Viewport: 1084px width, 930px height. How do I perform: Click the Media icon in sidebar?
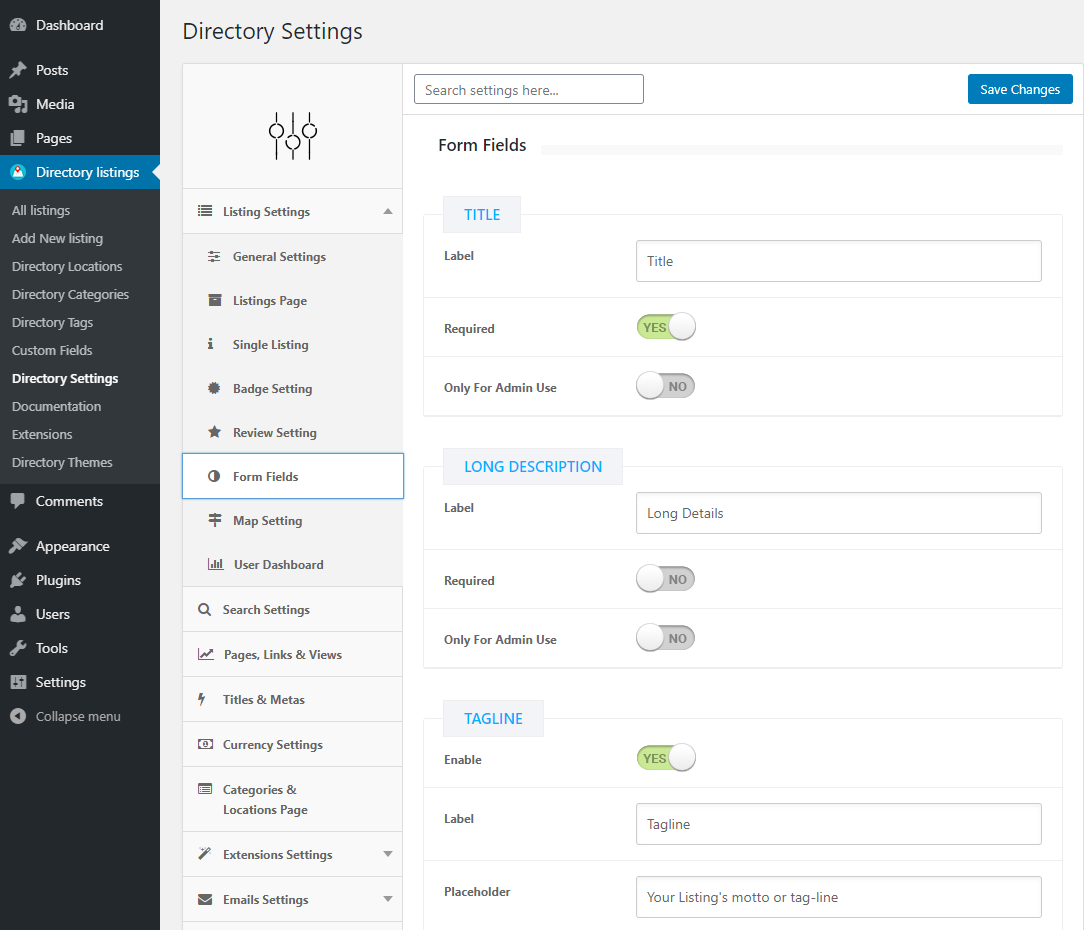click(18, 104)
